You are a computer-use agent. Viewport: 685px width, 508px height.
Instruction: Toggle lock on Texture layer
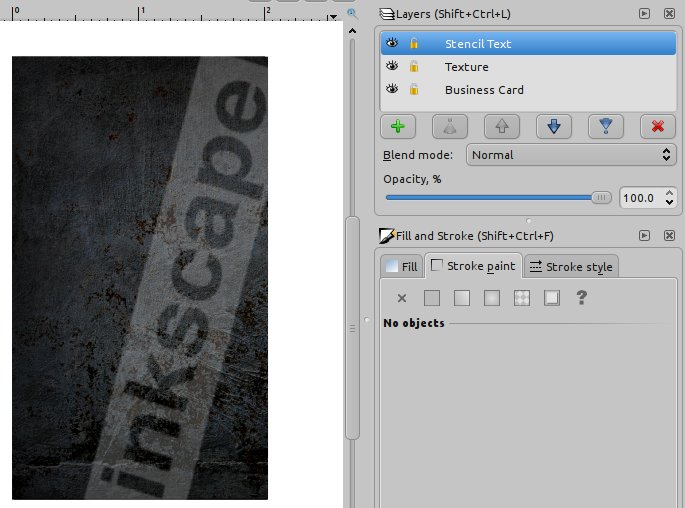(413, 66)
